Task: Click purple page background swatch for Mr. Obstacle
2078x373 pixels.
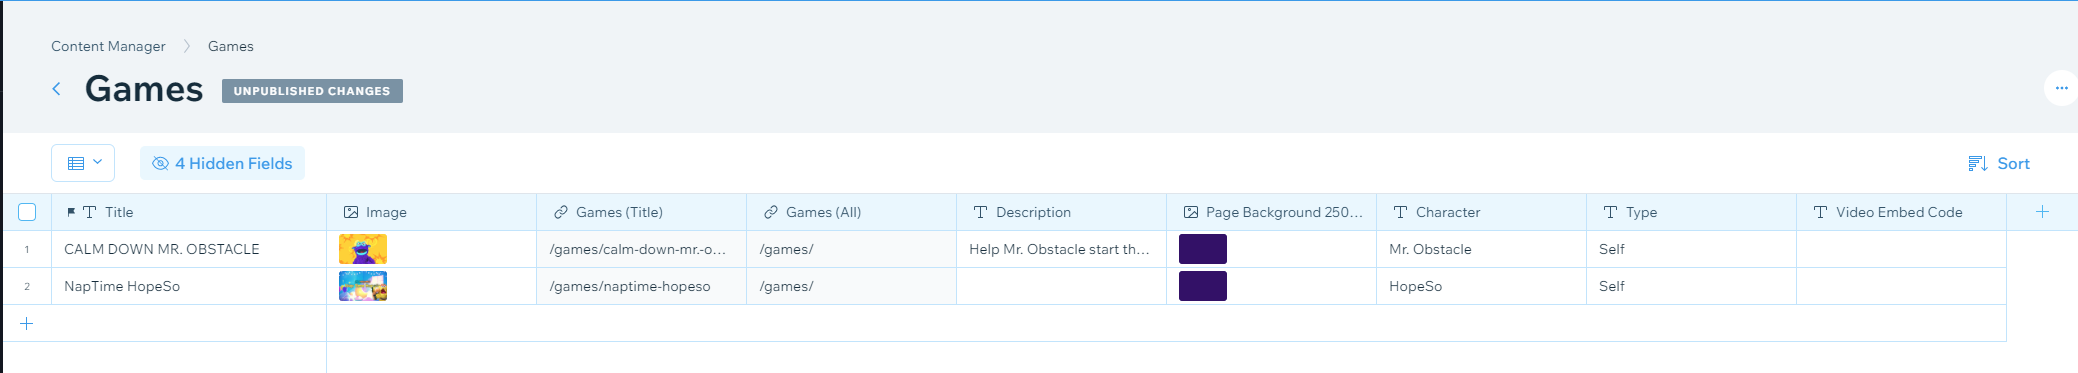Action: click(1203, 249)
